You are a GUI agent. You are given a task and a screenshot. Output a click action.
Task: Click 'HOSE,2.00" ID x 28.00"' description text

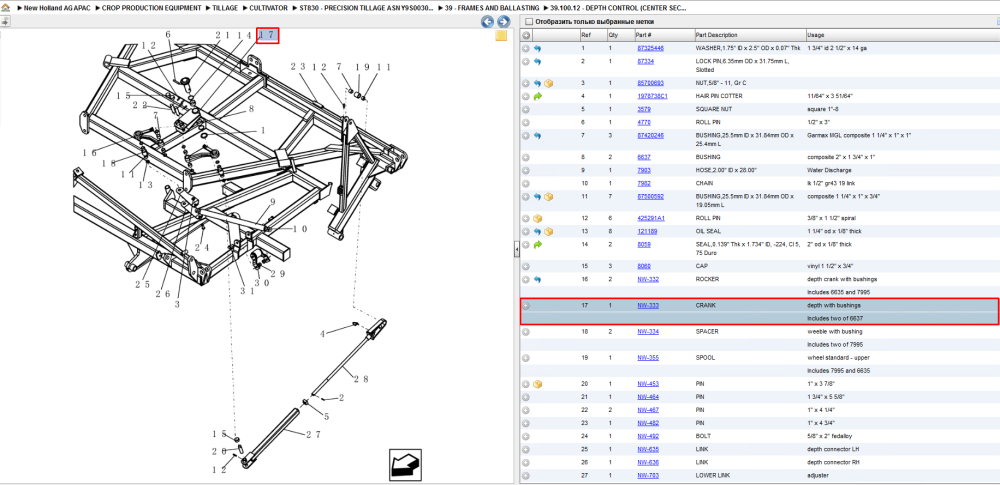(x=725, y=170)
